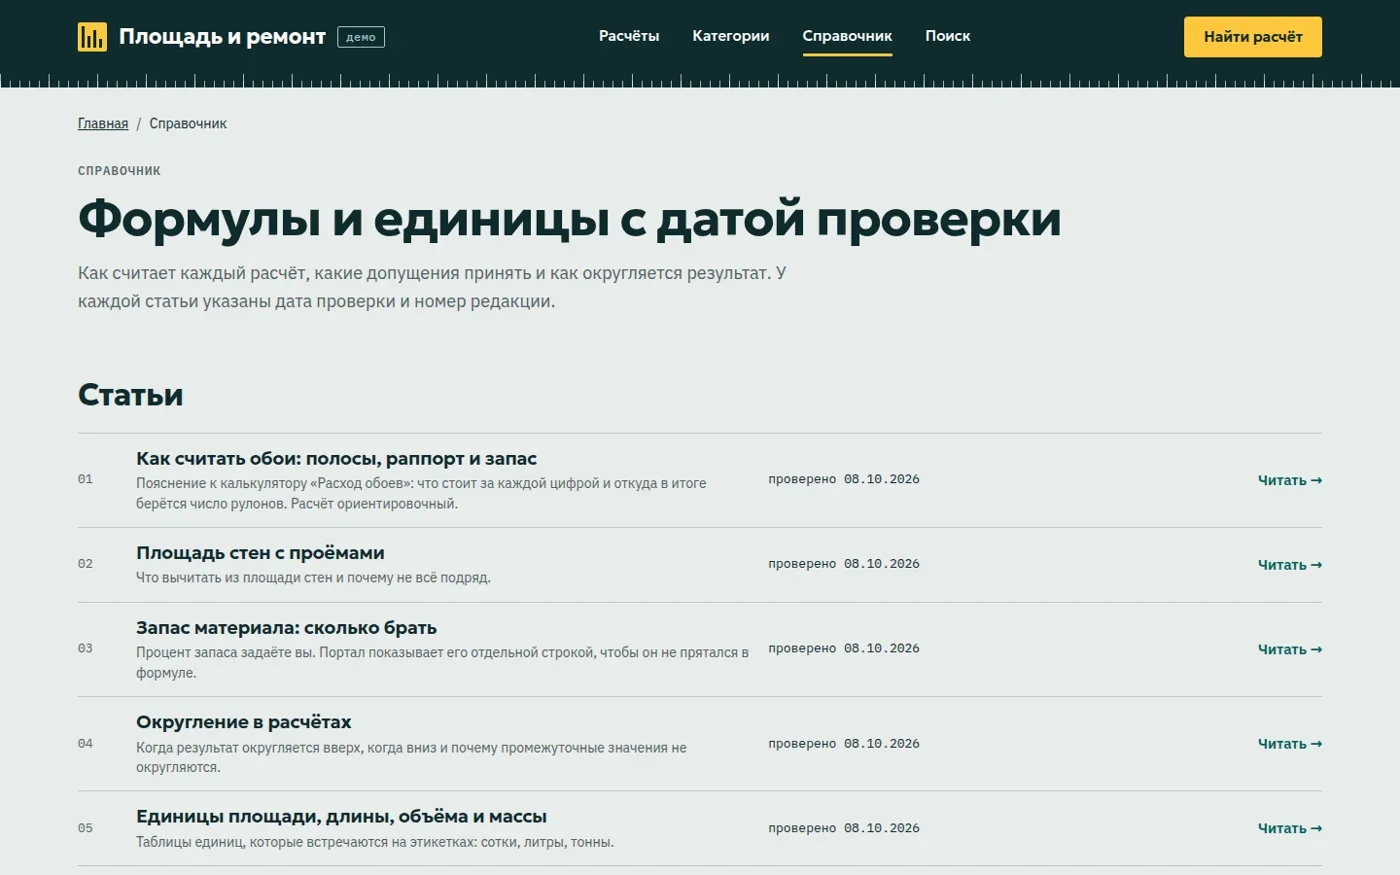Click the description «Что вычитать из площади стен»

pos(313,578)
